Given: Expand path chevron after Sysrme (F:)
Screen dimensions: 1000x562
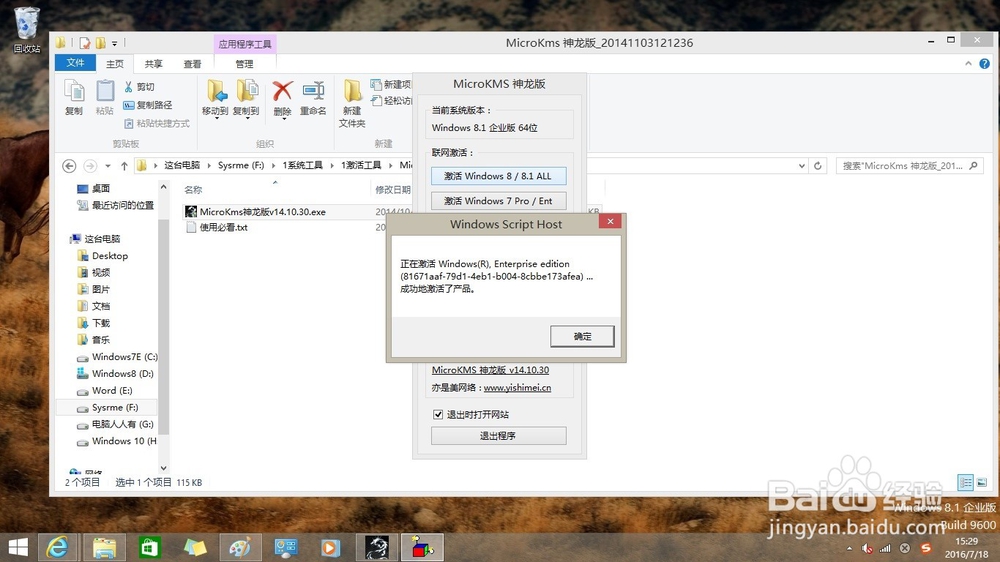Looking at the screenshot, I should pyautogui.click(x=274, y=166).
